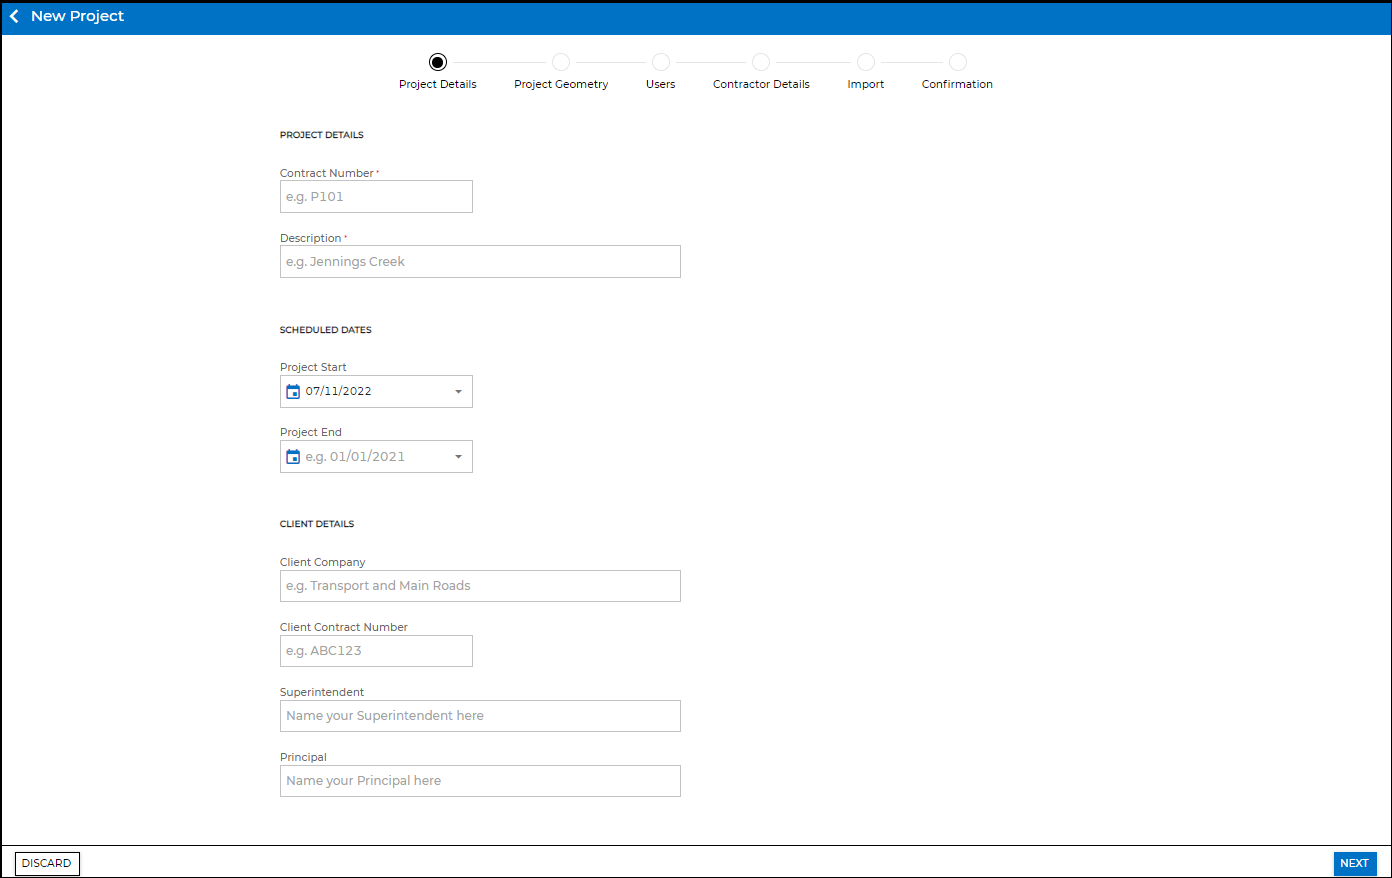Go back using the New Project arrow

(14, 16)
